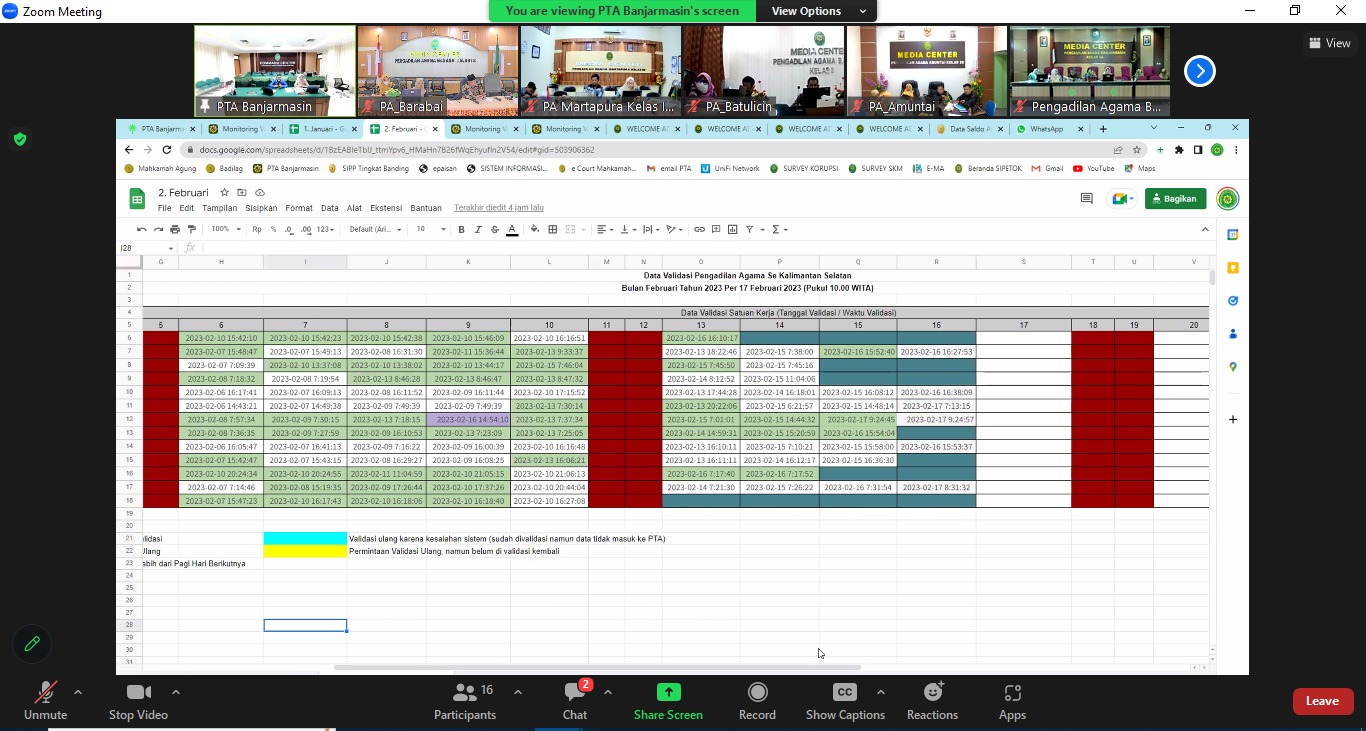
Task: Click the green annotation pencil icon
Action: coord(32,644)
